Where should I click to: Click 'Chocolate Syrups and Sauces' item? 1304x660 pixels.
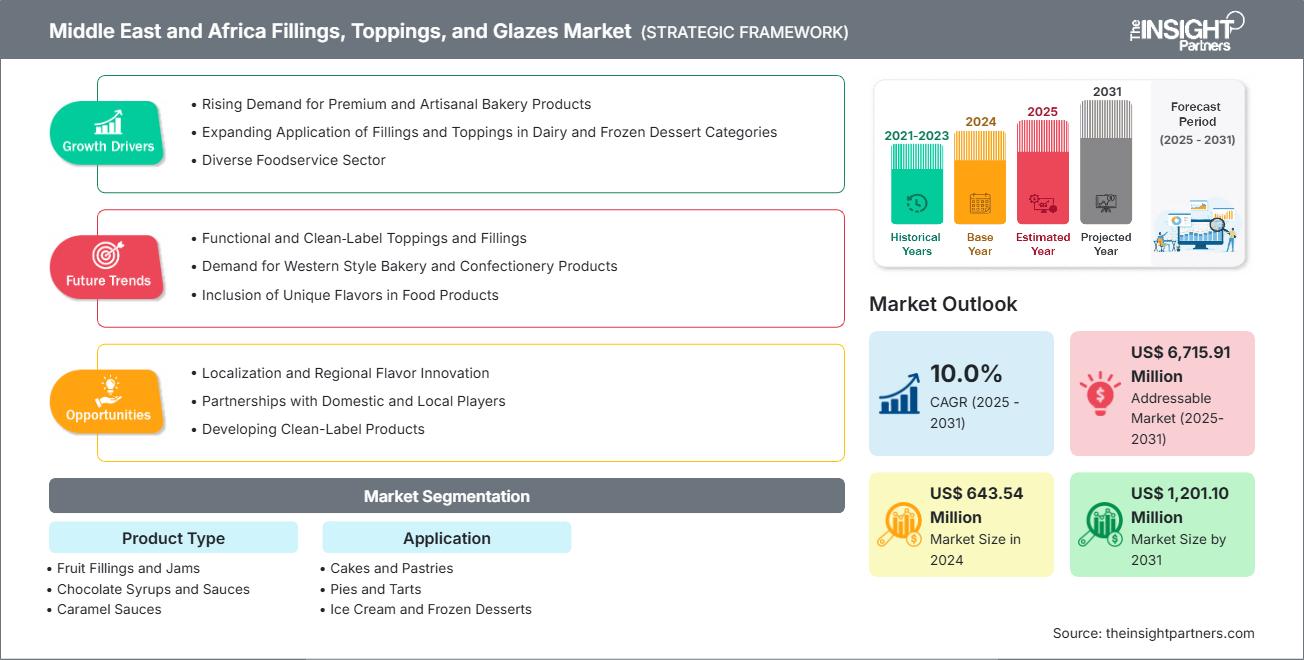coord(153,589)
